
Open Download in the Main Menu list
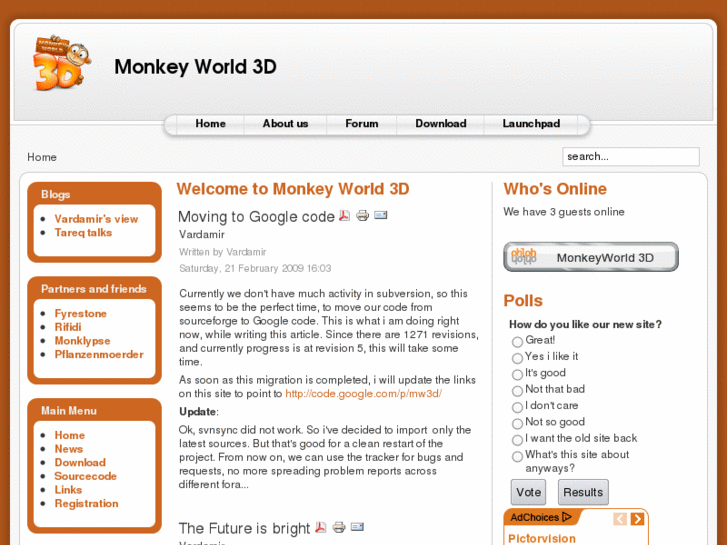pyautogui.click(x=80, y=462)
